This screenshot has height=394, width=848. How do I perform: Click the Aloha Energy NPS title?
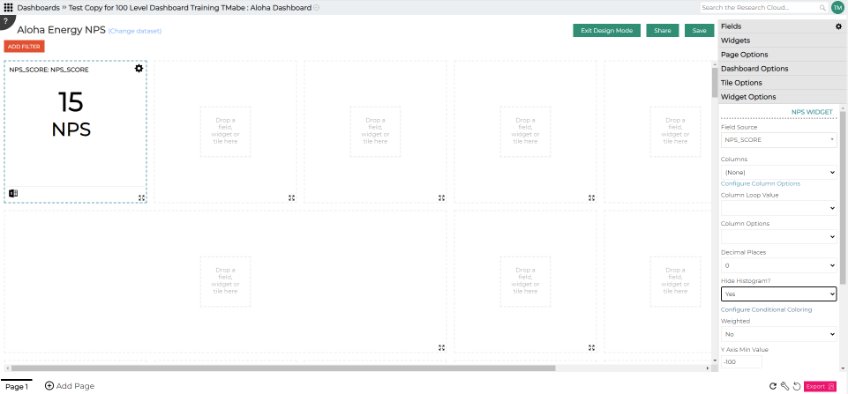pos(62,30)
